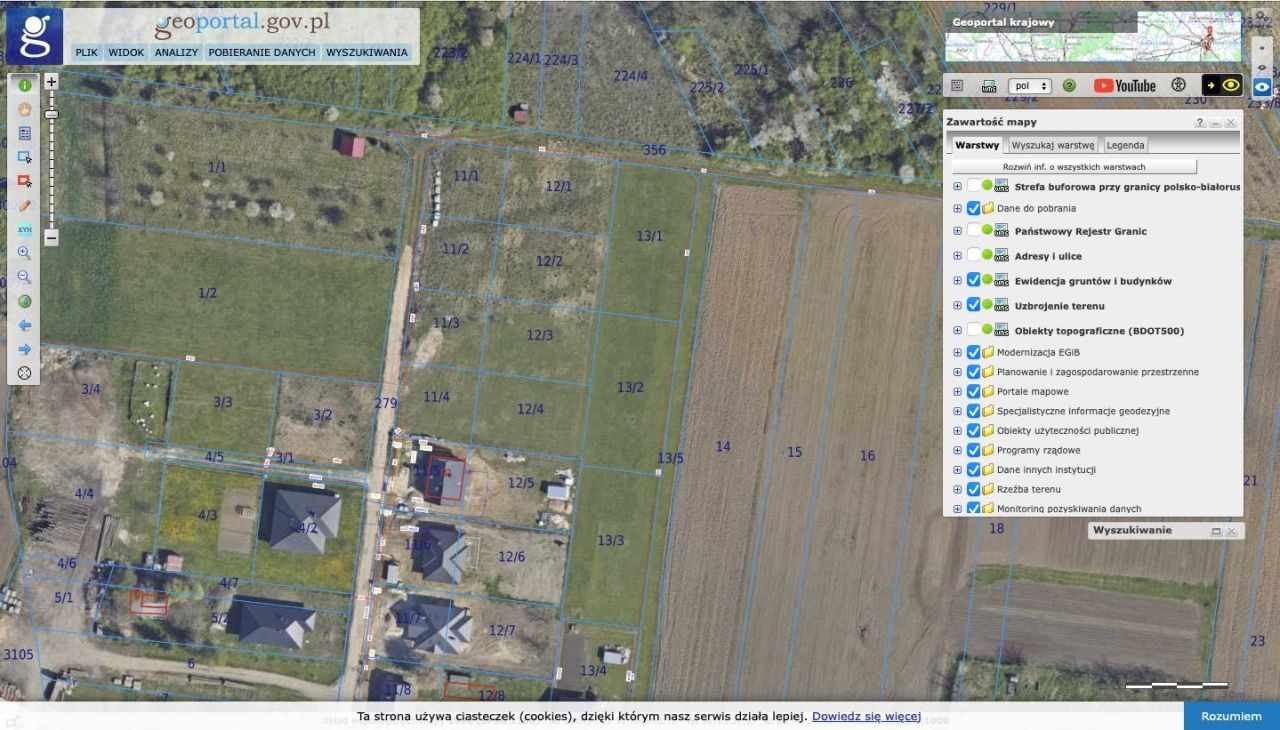Image resolution: width=1280 pixels, height=730 pixels.
Task: Open the 'pol' language dropdown
Action: tap(1030, 86)
